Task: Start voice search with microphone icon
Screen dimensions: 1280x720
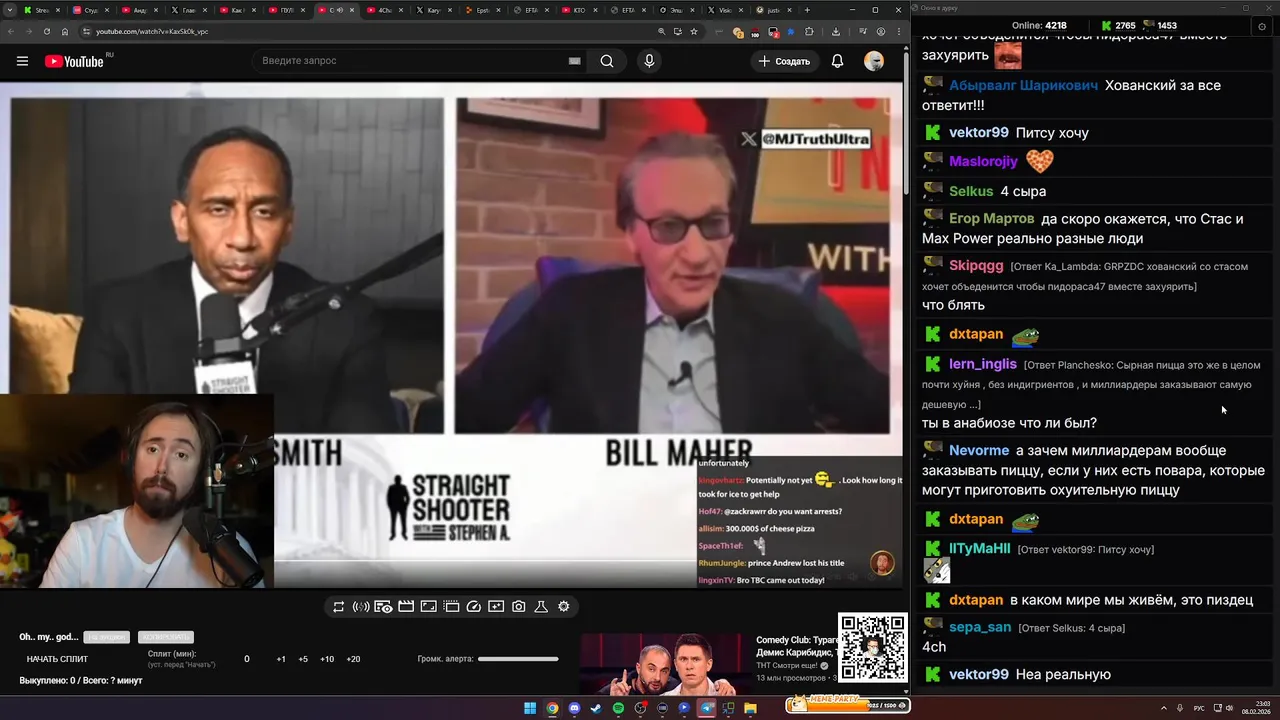Action: pyautogui.click(x=649, y=61)
